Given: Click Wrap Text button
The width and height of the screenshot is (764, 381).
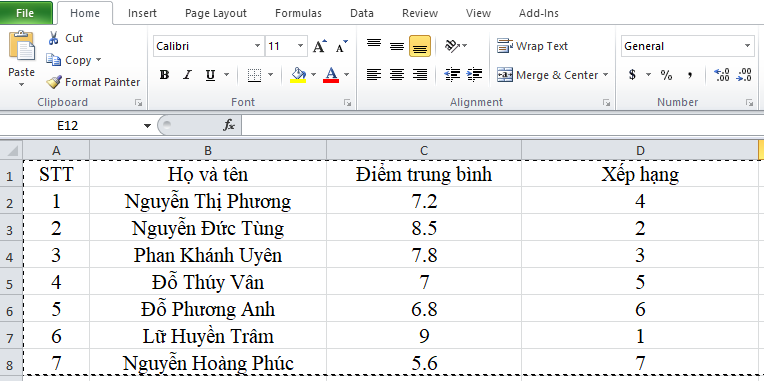Looking at the screenshot, I should tap(532, 46).
